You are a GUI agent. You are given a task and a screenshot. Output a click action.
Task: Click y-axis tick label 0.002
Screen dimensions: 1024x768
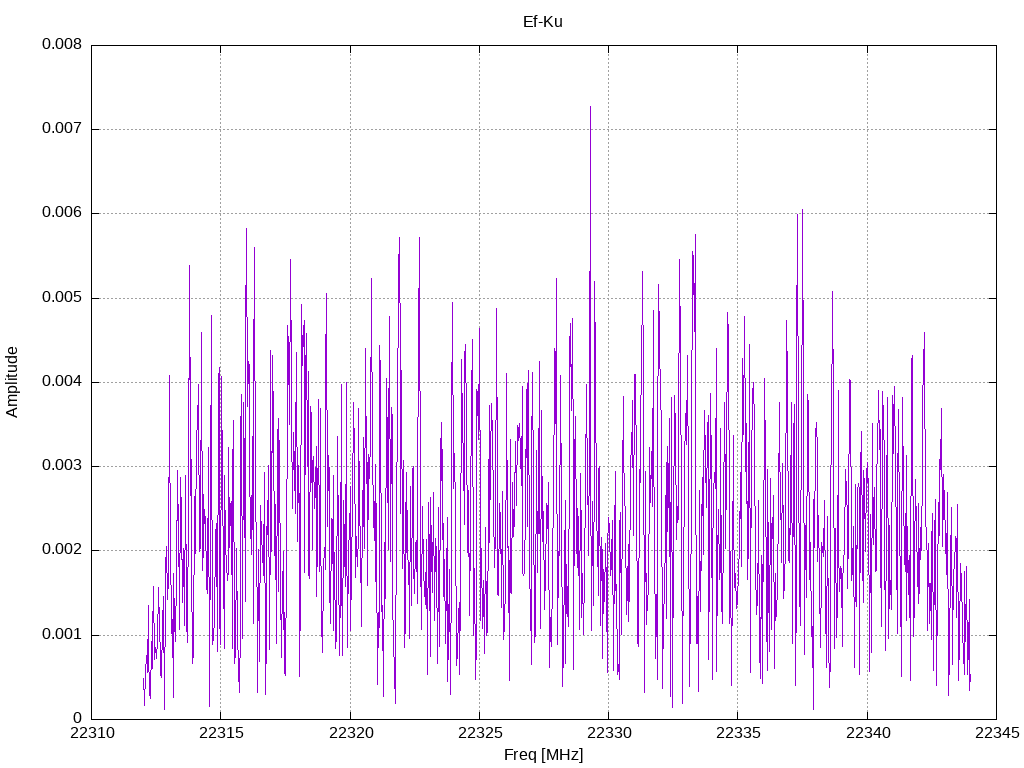coord(62,550)
